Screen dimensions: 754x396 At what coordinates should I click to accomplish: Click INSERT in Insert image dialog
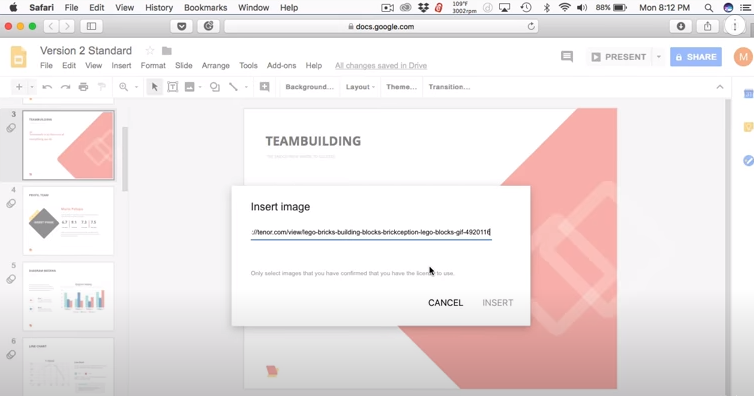(498, 303)
